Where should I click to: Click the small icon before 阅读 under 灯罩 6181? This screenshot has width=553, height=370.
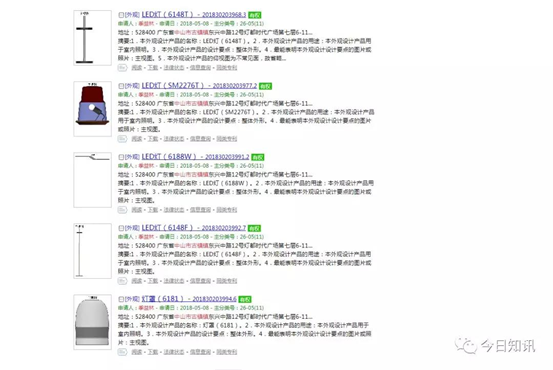pos(122,352)
